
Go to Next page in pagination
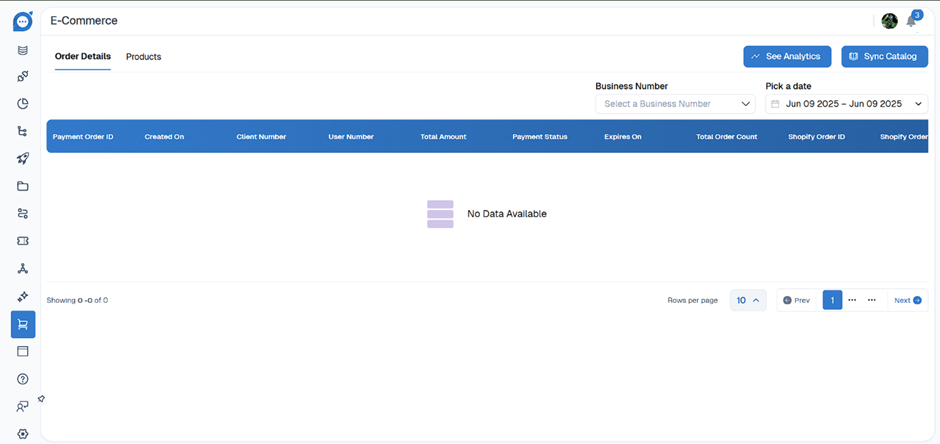[x=907, y=300]
